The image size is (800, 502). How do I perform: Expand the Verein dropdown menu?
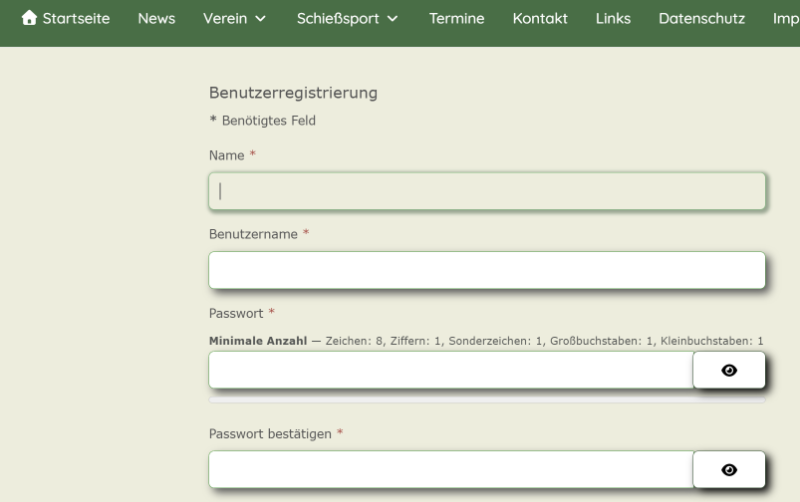[234, 18]
